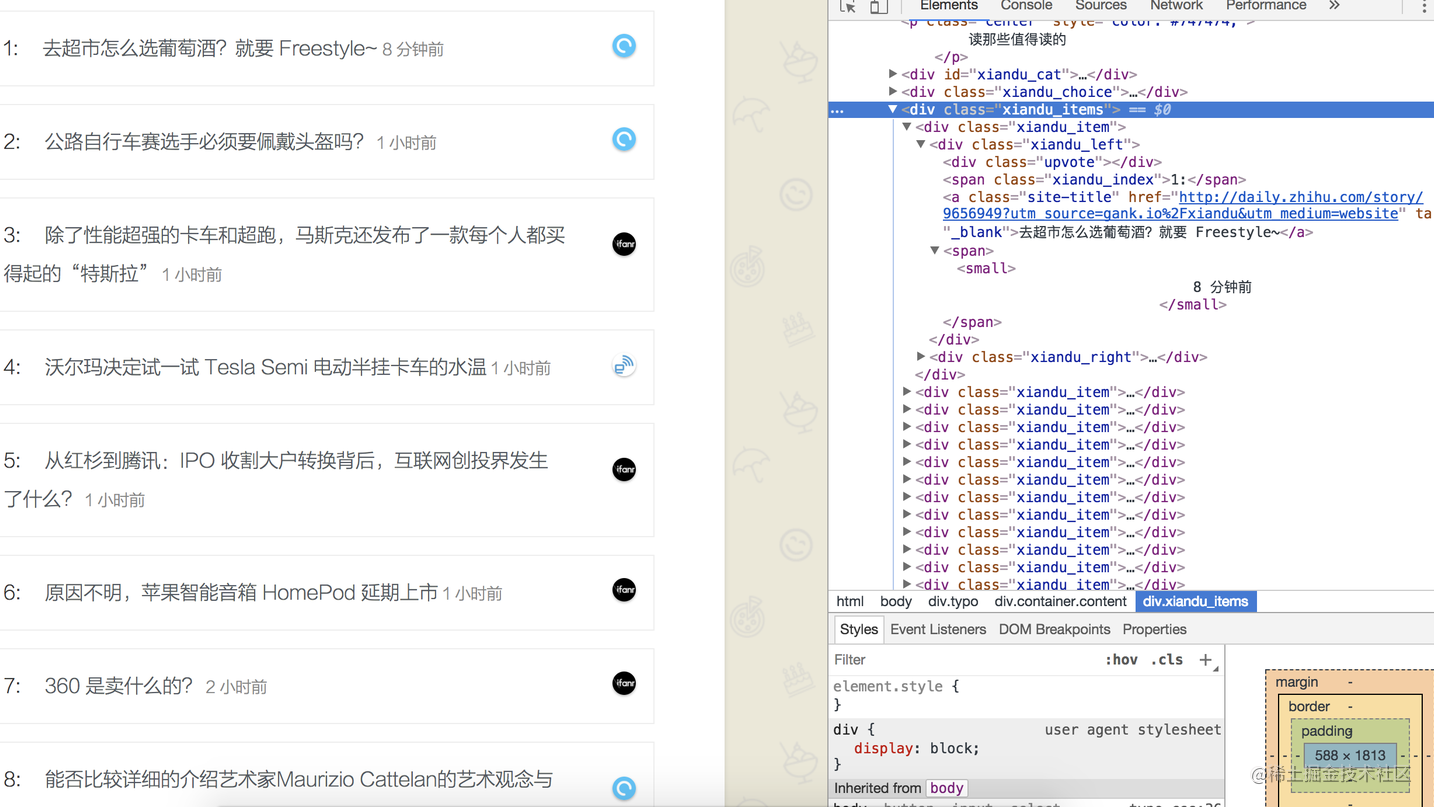Click the body breadcrumb in Styles inheritance row

click(x=946, y=788)
